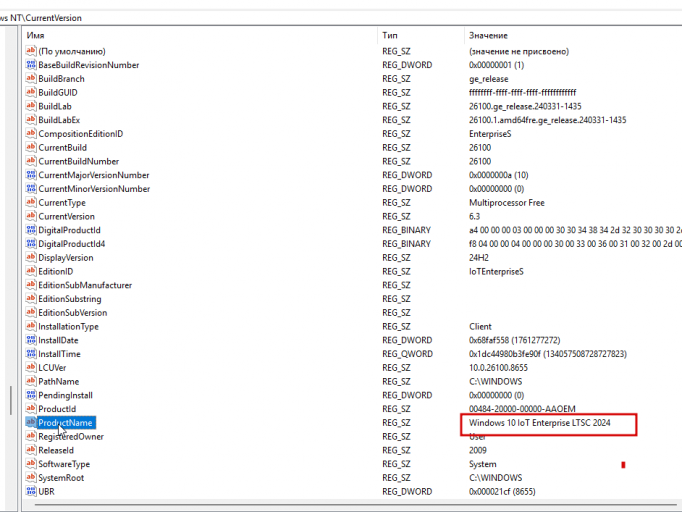This screenshot has height=512, width=682.
Task: Click the Multiprocessor Free data cell
Action: (x=507, y=202)
